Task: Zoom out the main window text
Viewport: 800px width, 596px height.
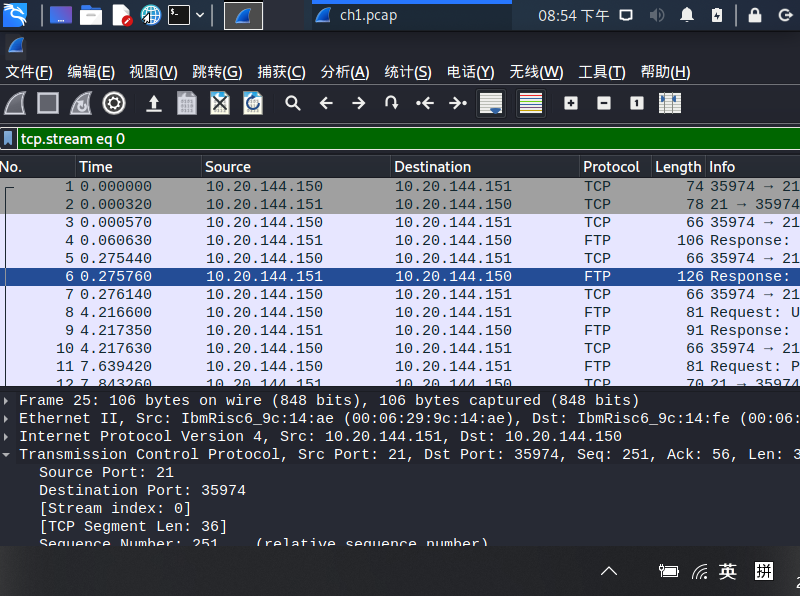Action: coord(604,104)
